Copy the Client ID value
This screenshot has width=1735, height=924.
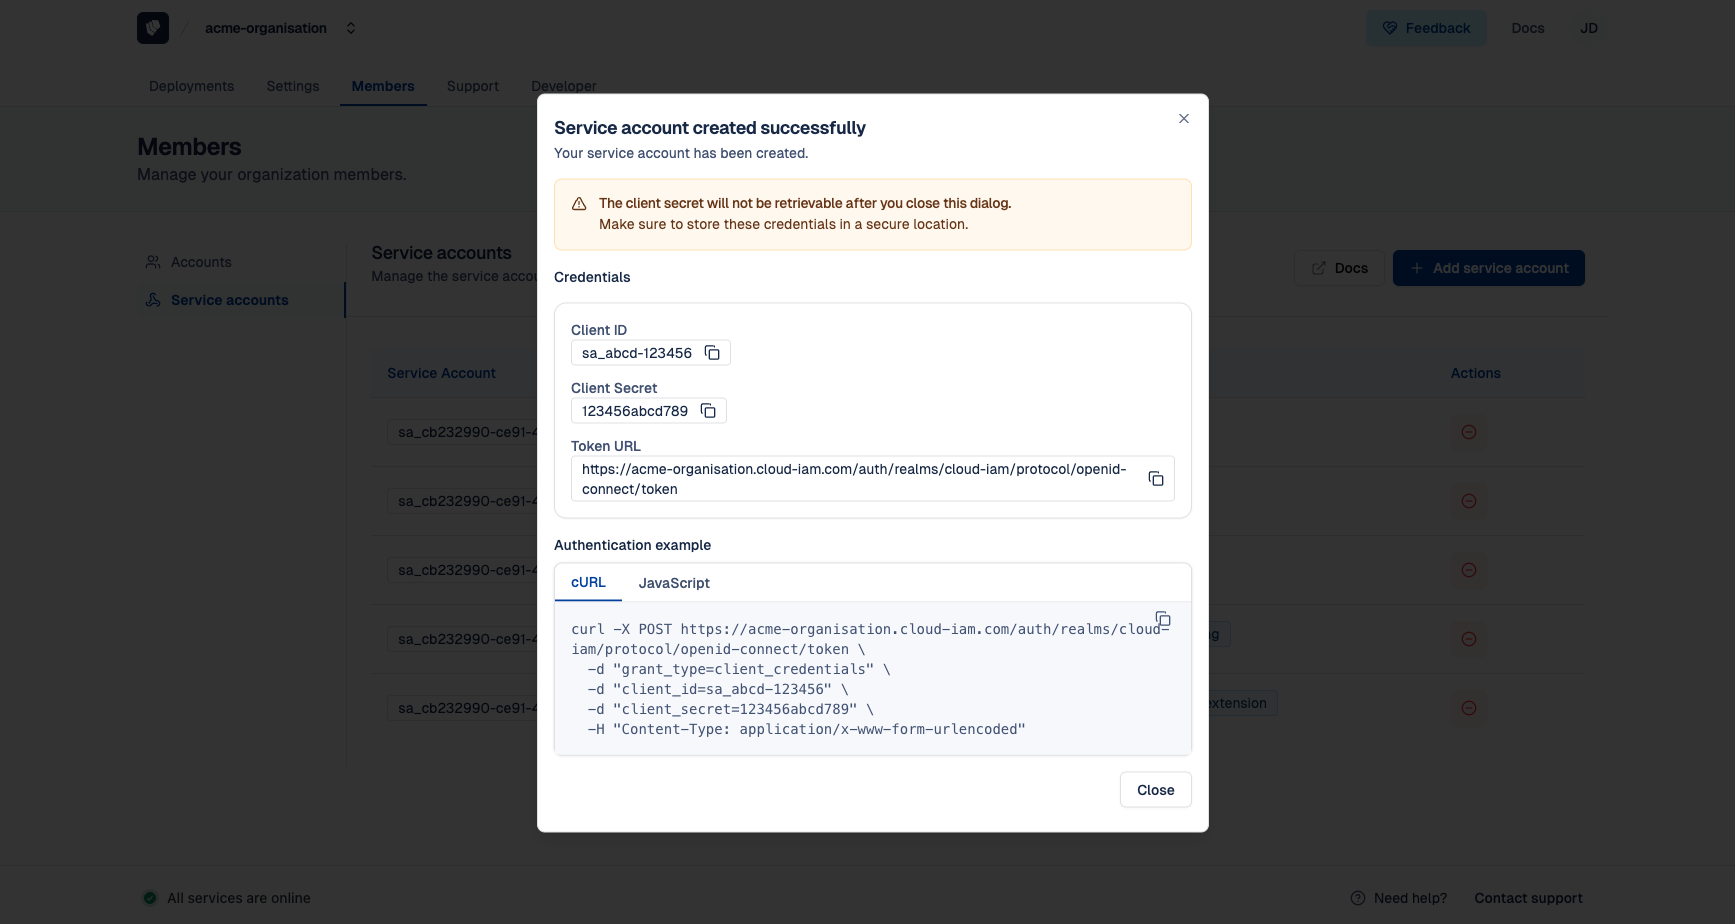coord(712,353)
